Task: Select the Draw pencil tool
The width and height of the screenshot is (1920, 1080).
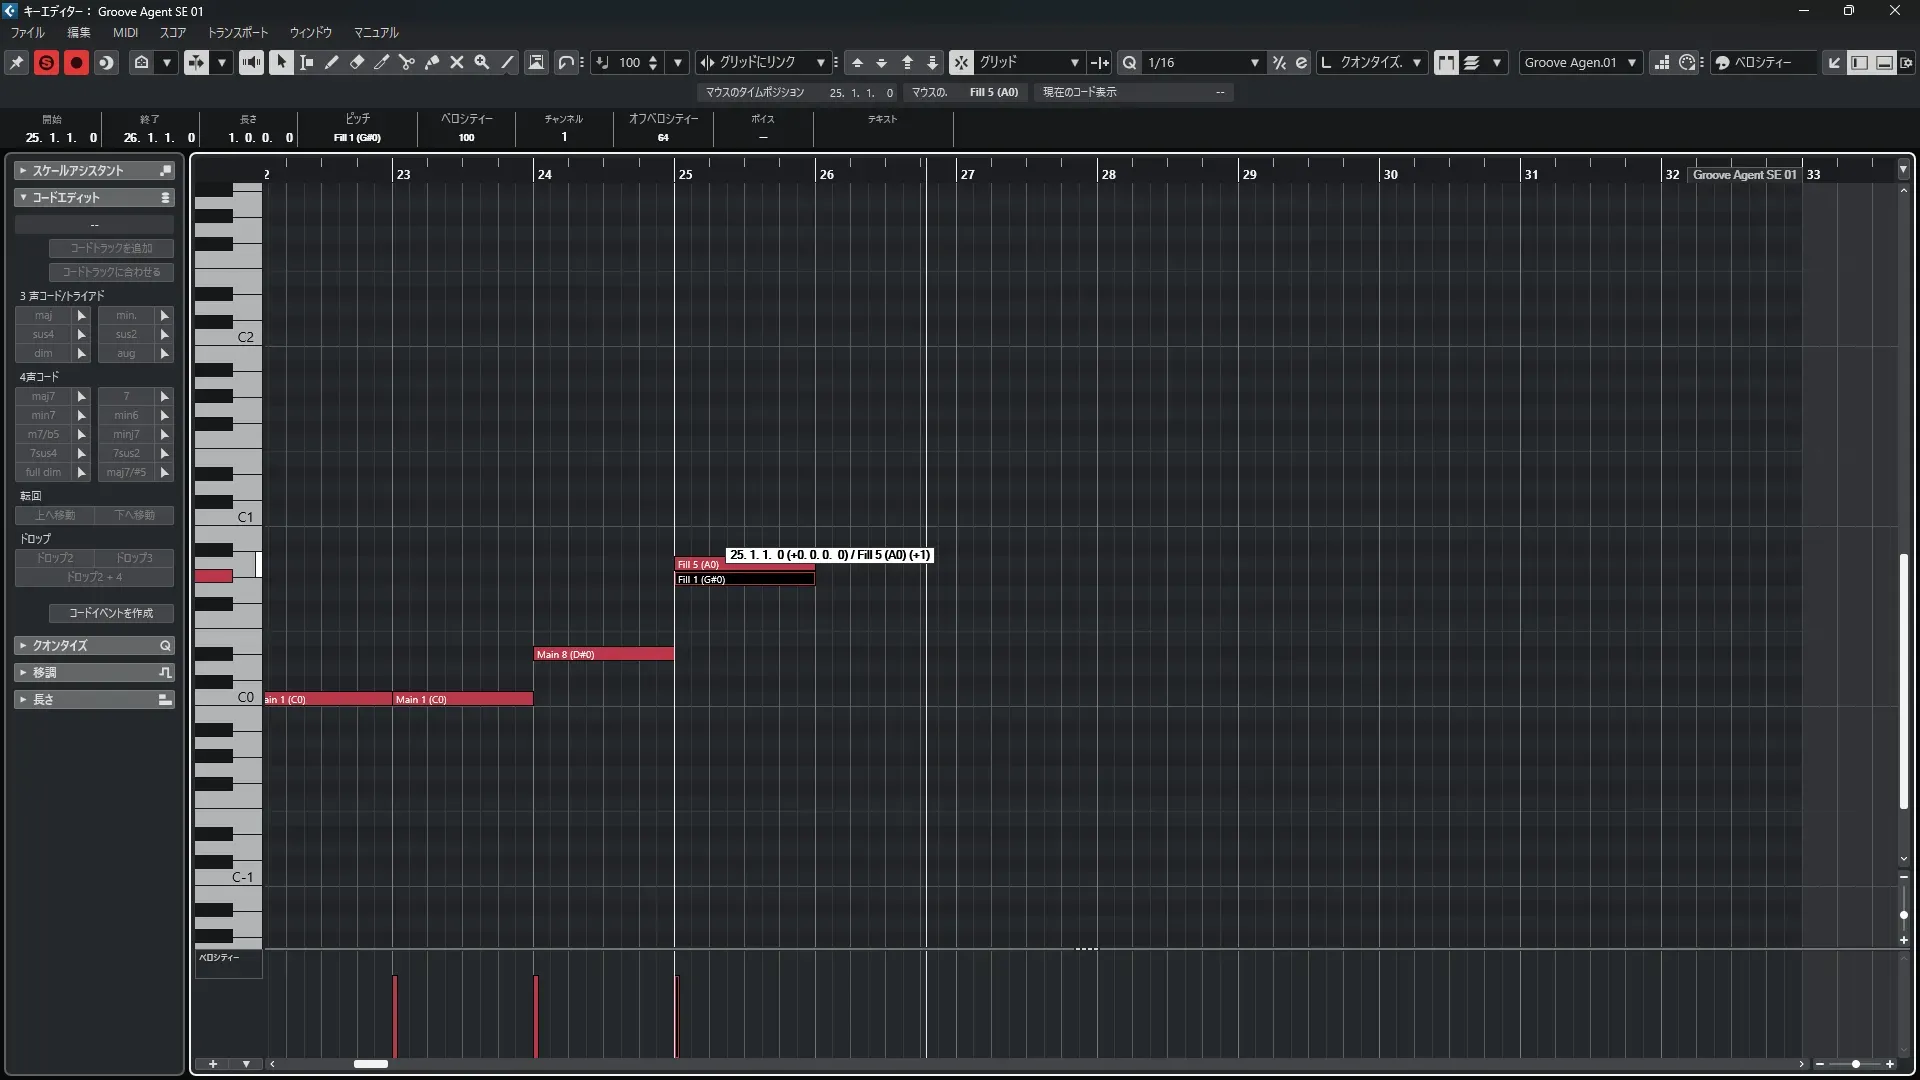Action: point(332,62)
